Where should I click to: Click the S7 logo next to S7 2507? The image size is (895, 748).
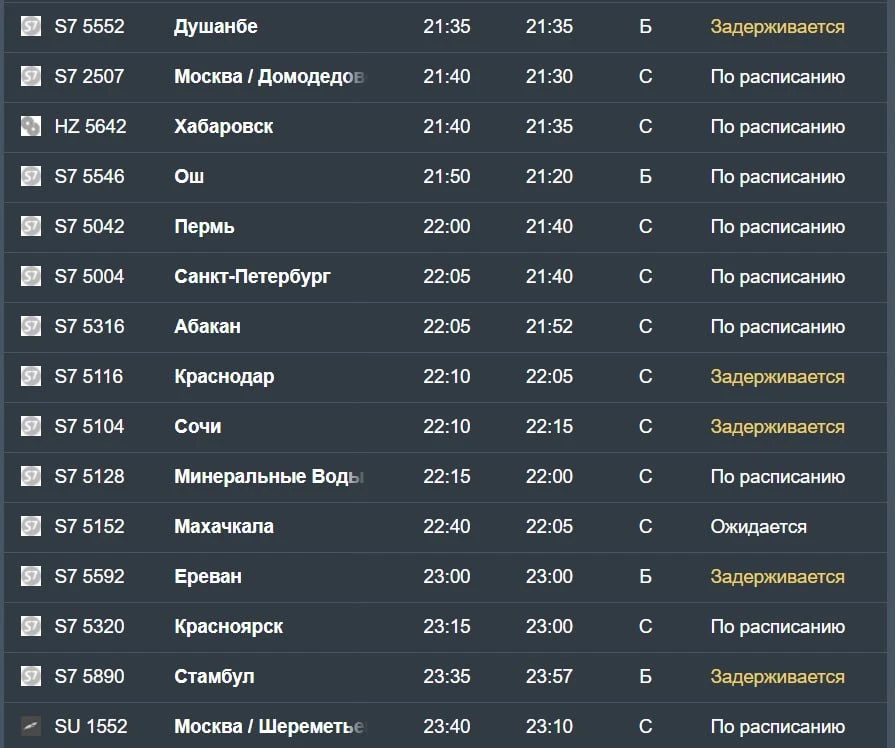[31, 76]
